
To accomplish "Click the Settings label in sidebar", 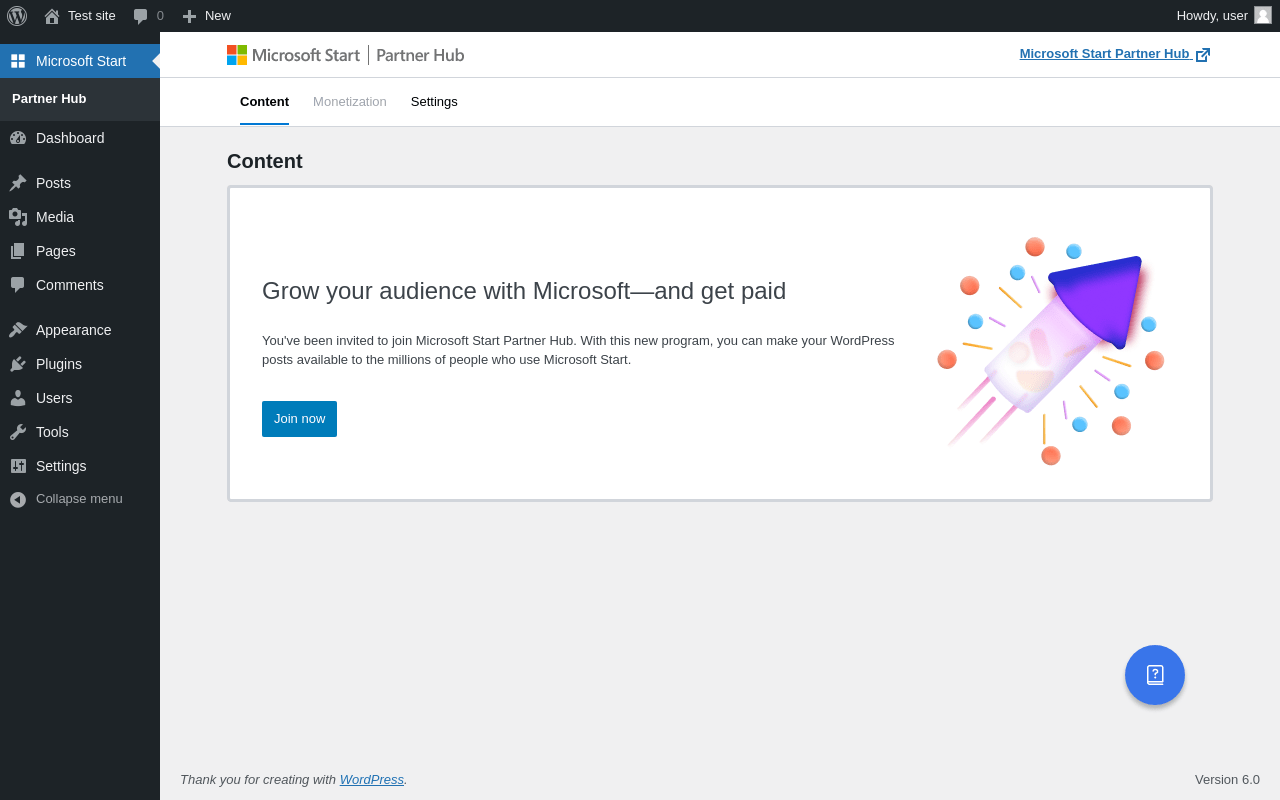I will coord(61,466).
